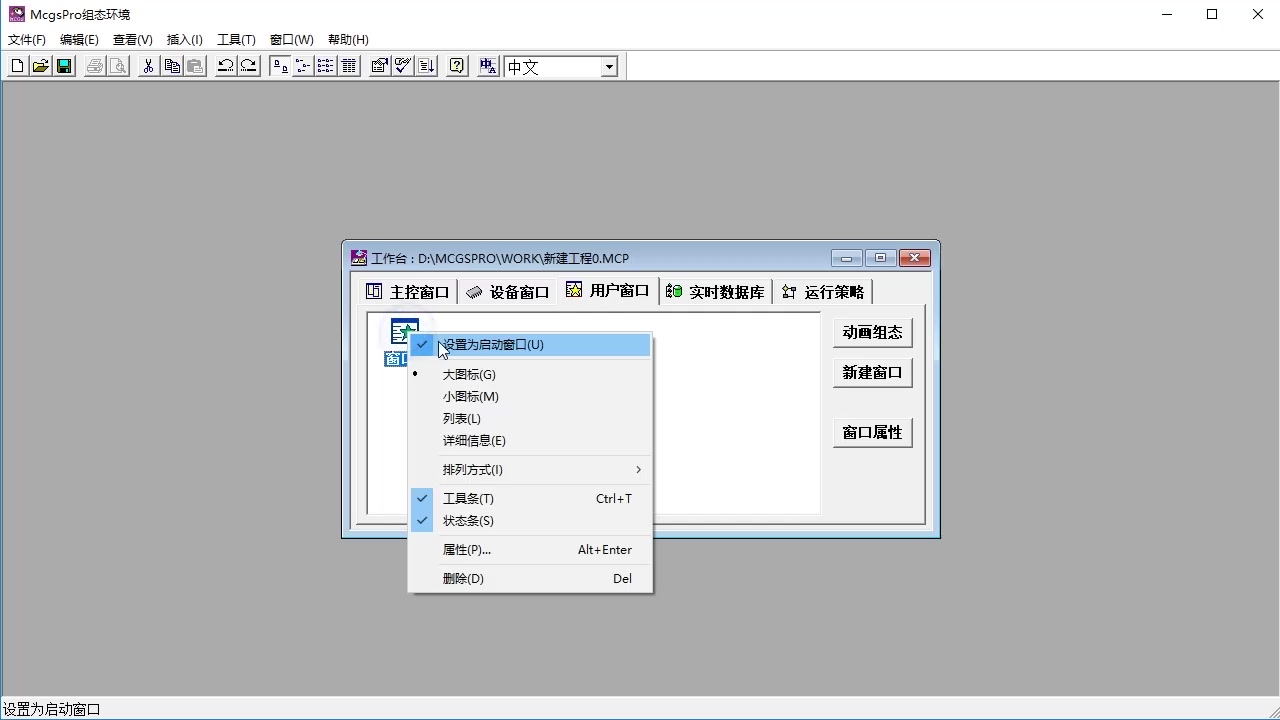The width and height of the screenshot is (1280, 720).
Task: Select 大图标(G) view option
Action: 530,375
